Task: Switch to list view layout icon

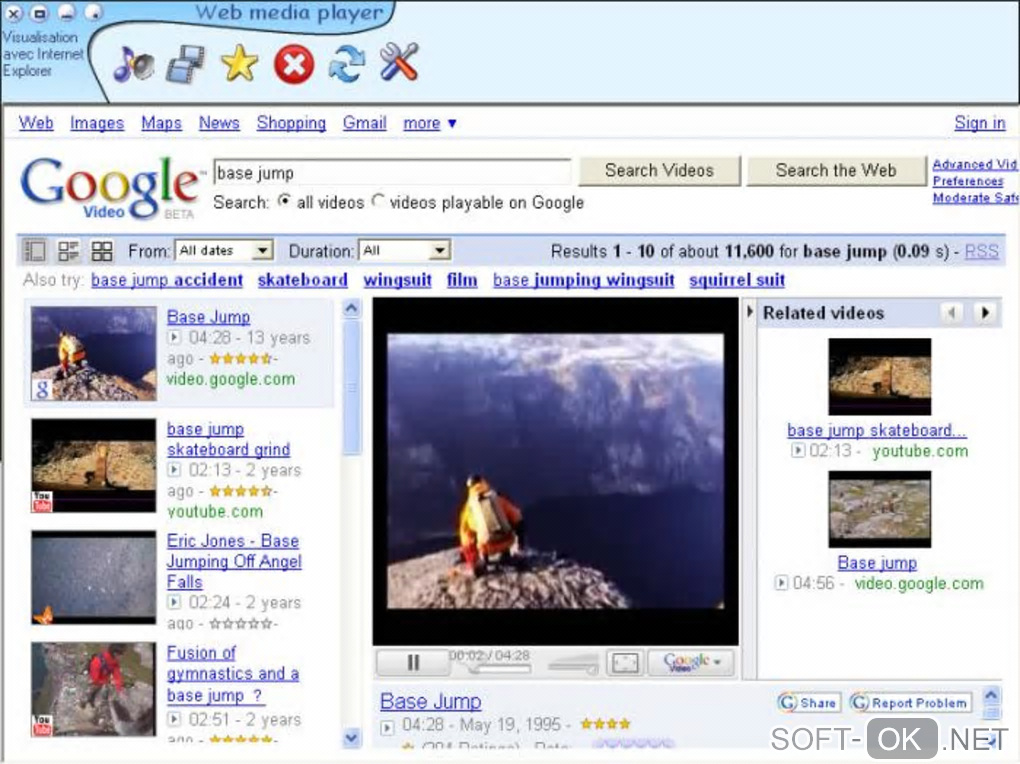Action: click(x=34, y=251)
